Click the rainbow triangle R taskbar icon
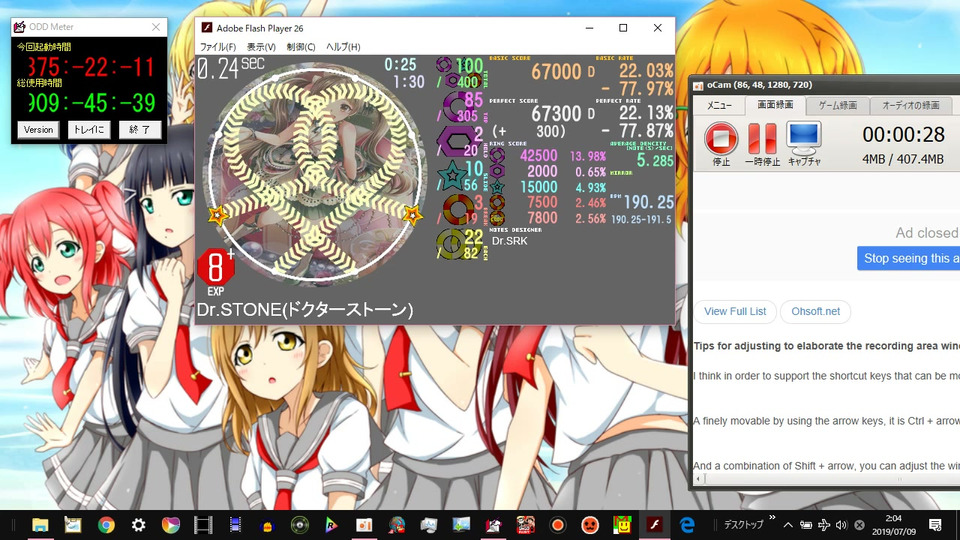Screen dimensions: 960x540 [x=331, y=525]
